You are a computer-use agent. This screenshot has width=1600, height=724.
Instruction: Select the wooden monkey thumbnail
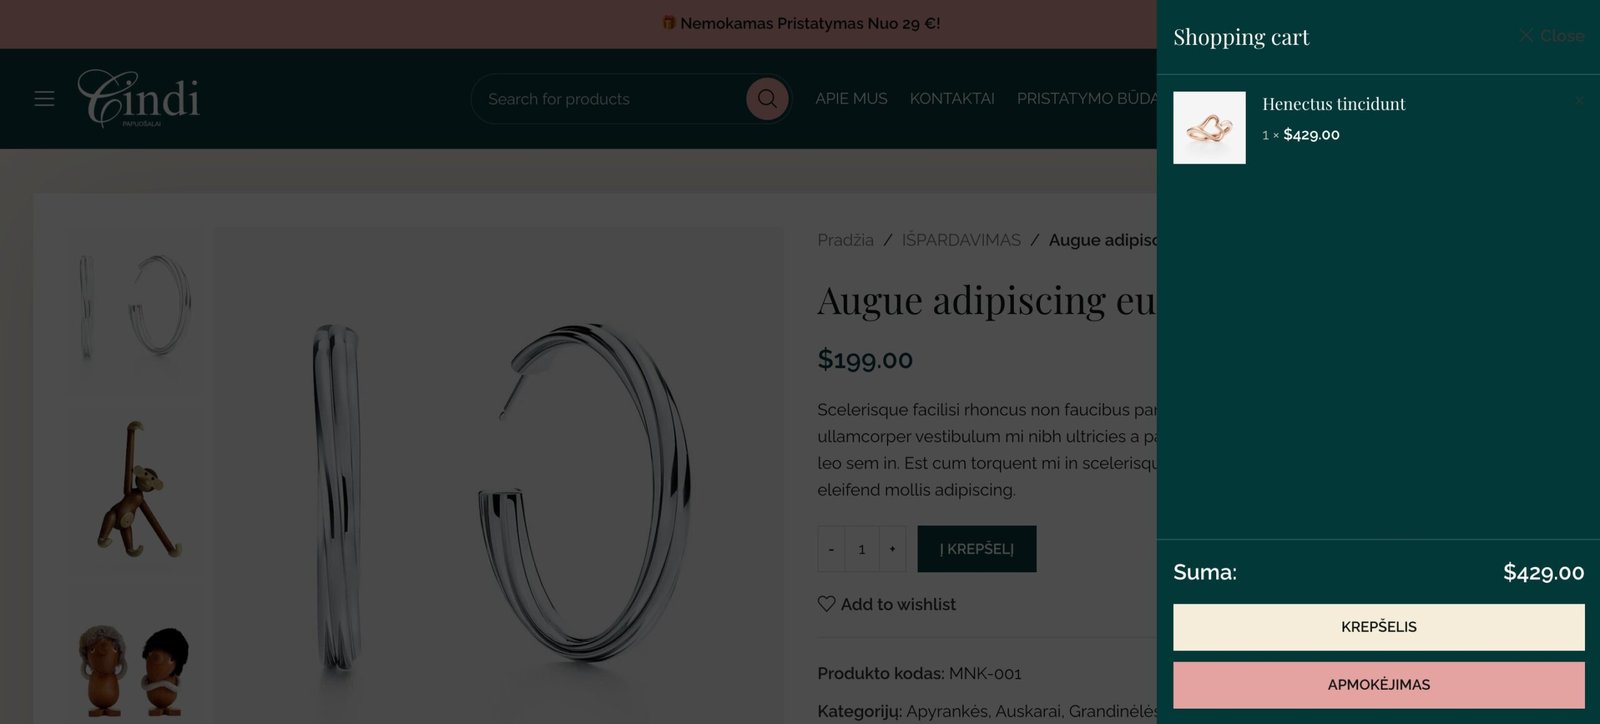[135, 489]
